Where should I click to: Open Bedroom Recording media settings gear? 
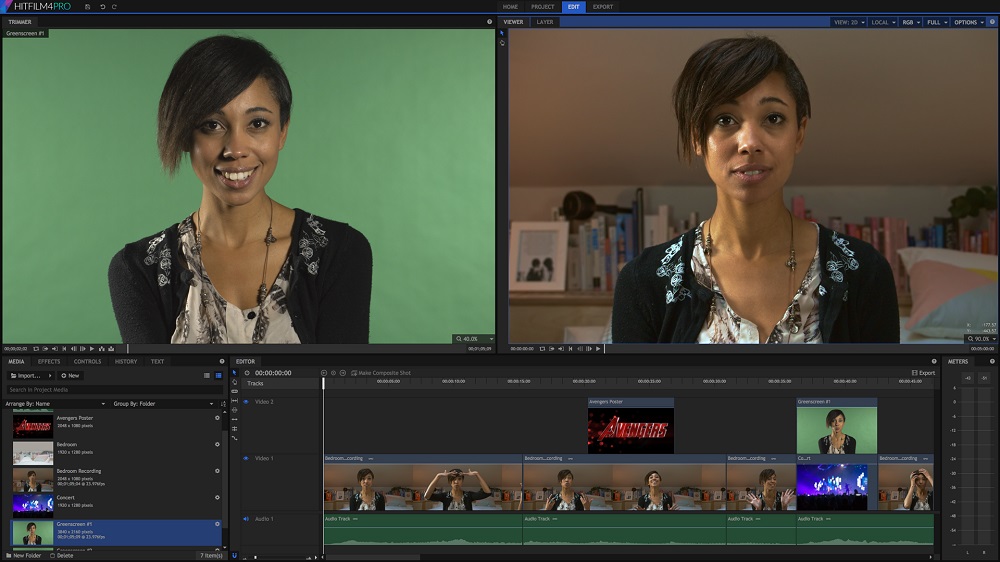(x=217, y=471)
